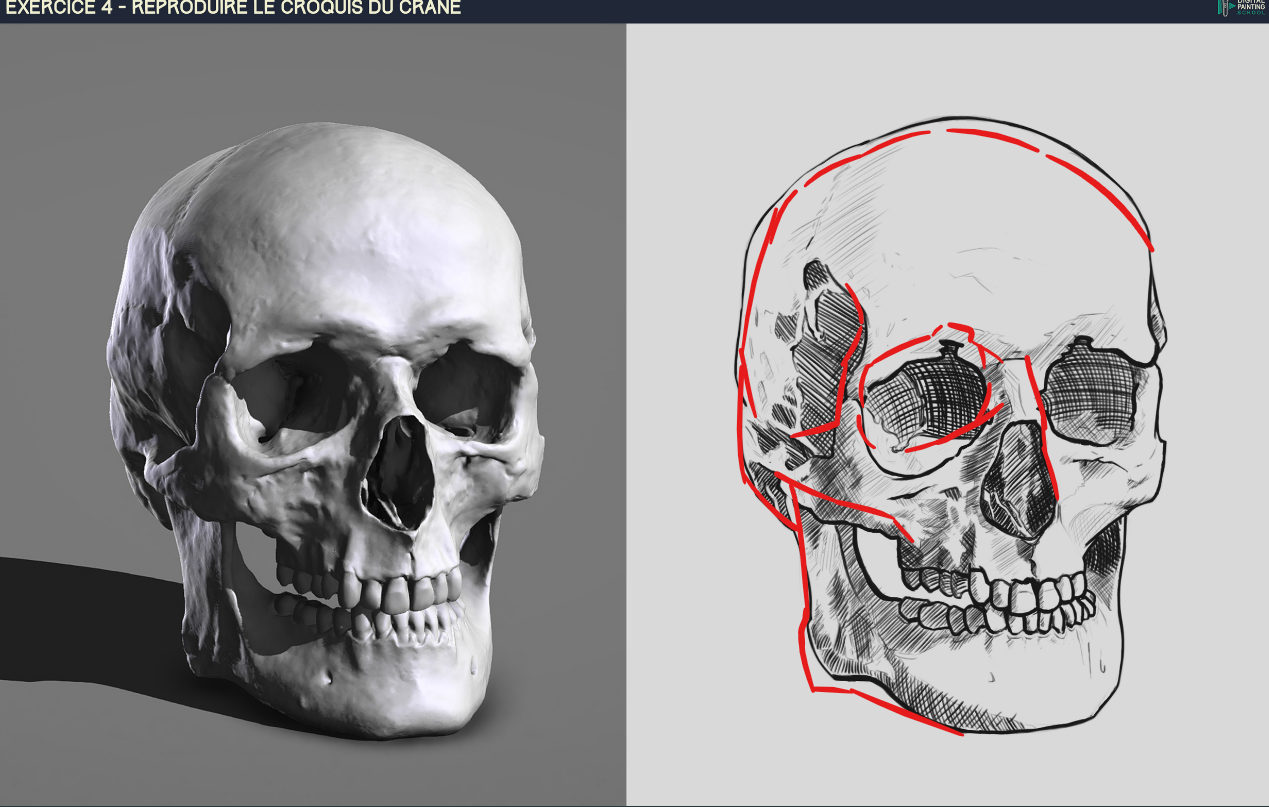Click the green flag shape beside the logo tube

click(x=1232, y=5)
